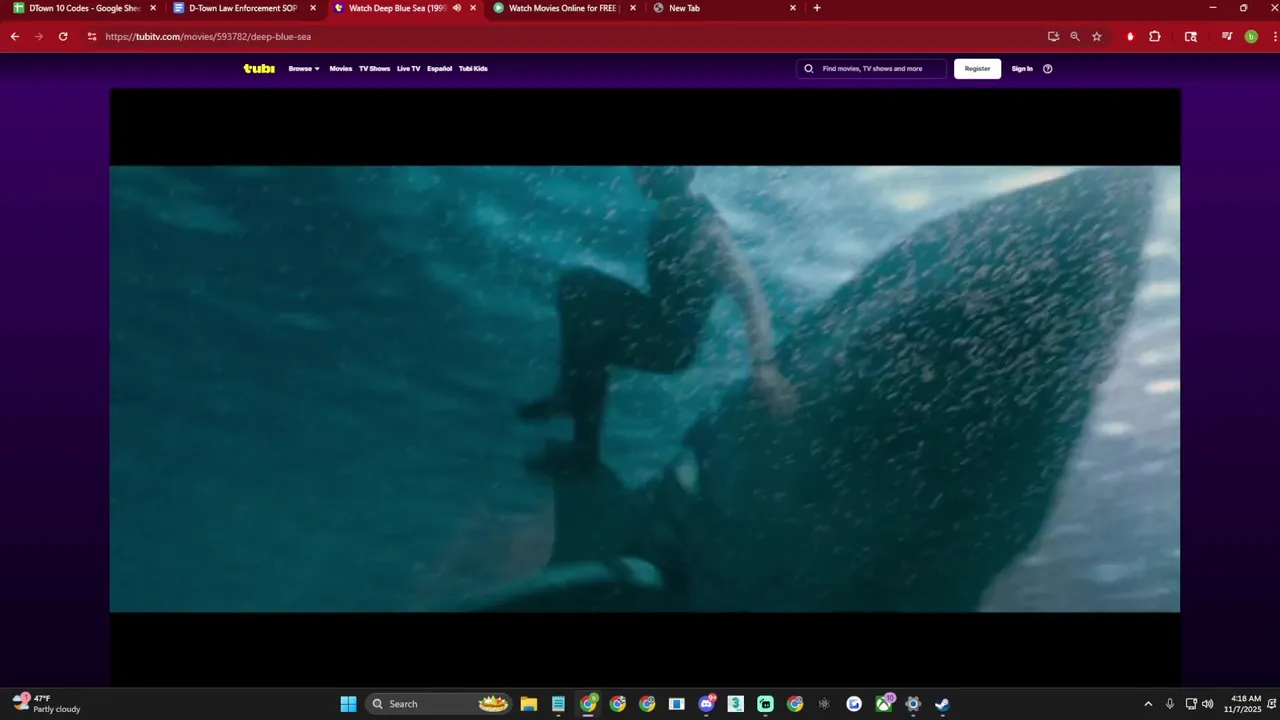Show hidden system tray icons
The height and width of the screenshot is (720, 1280).
(x=1148, y=704)
